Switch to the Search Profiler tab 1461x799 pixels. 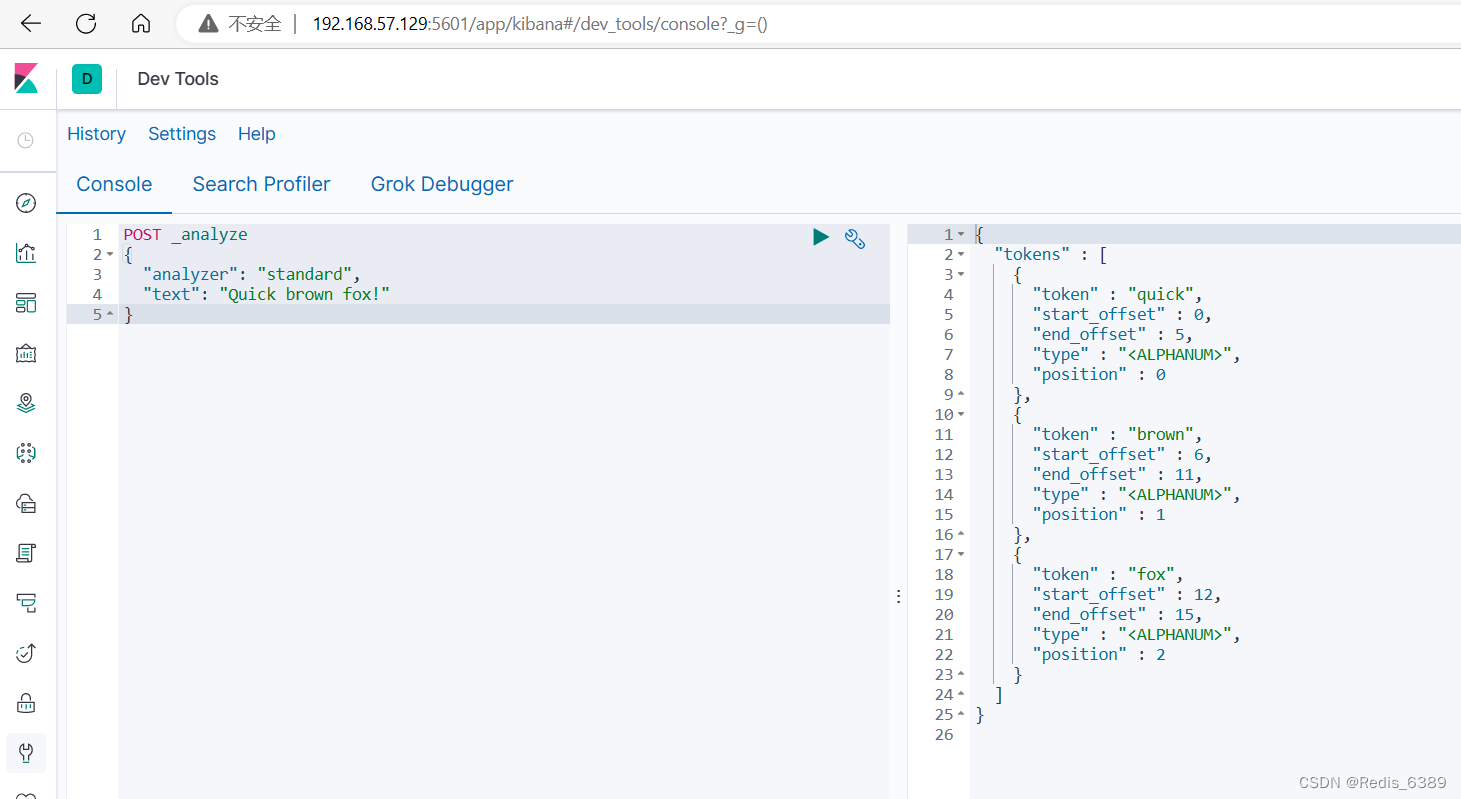click(261, 184)
